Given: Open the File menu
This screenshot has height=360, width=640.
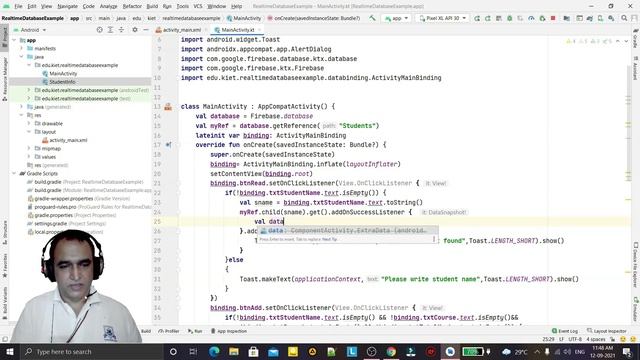Looking at the screenshot, I should click(x=18, y=6).
